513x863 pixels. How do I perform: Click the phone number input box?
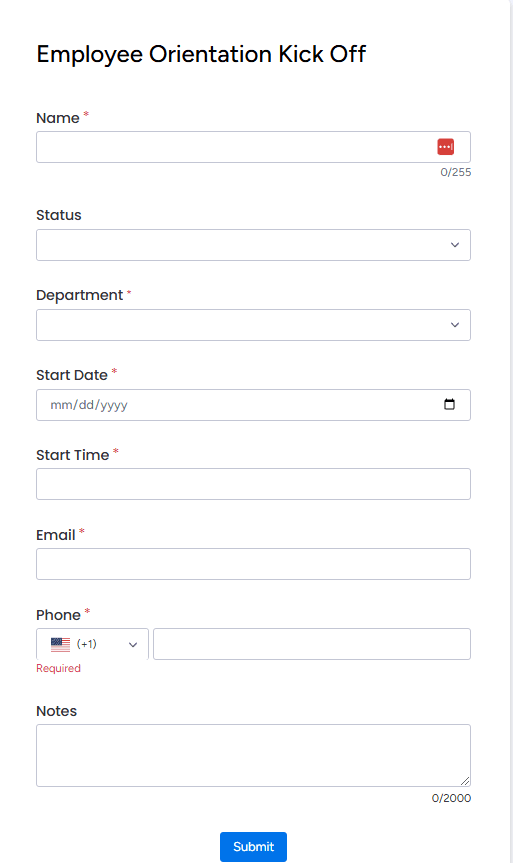312,644
